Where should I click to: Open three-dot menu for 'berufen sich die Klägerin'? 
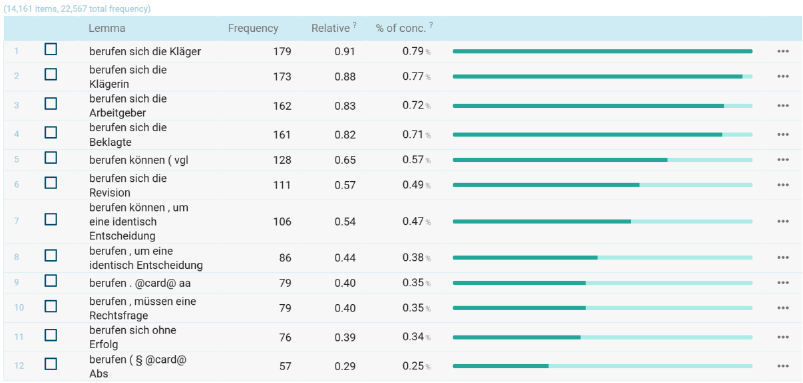(783, 76)
